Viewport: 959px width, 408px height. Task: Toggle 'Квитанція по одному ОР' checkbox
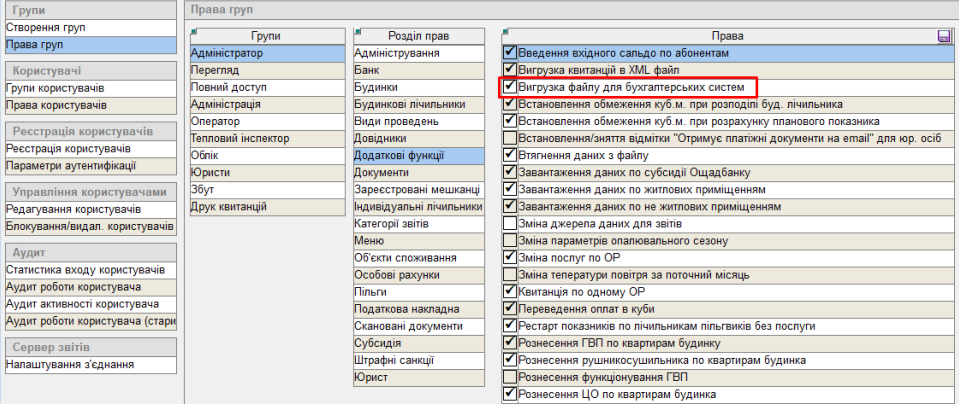[x=511, y=291]
